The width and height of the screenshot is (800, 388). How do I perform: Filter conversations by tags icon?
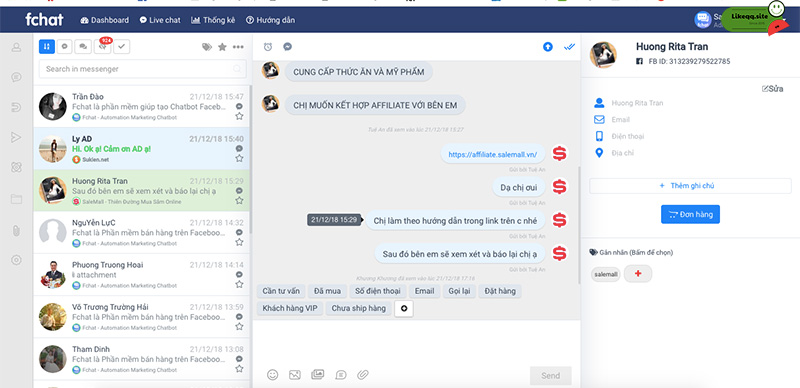207,47
